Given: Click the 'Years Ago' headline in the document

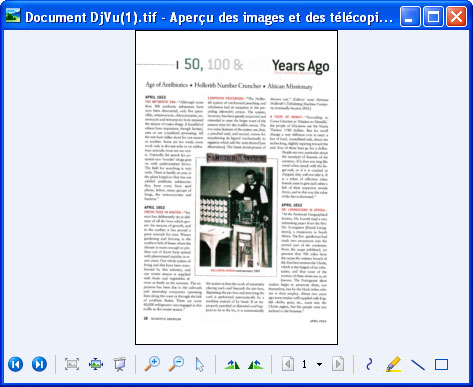Looking at the screenshot, I should point(300,66).
